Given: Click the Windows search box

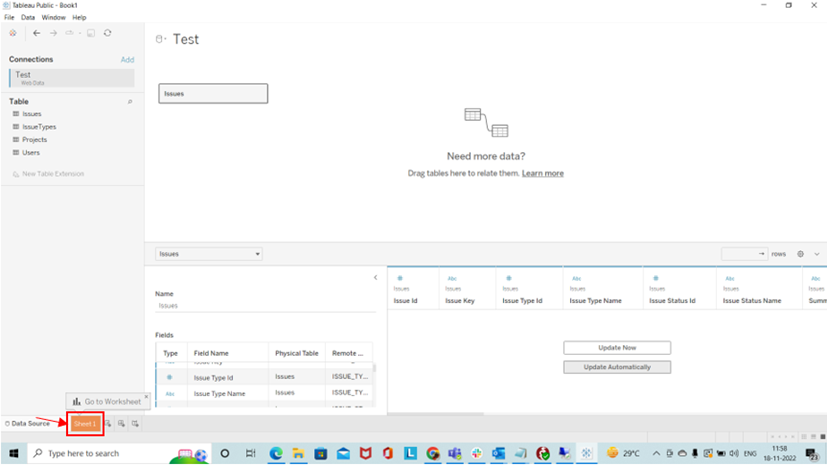Looking at the screenshot, I should pos(119,453).
